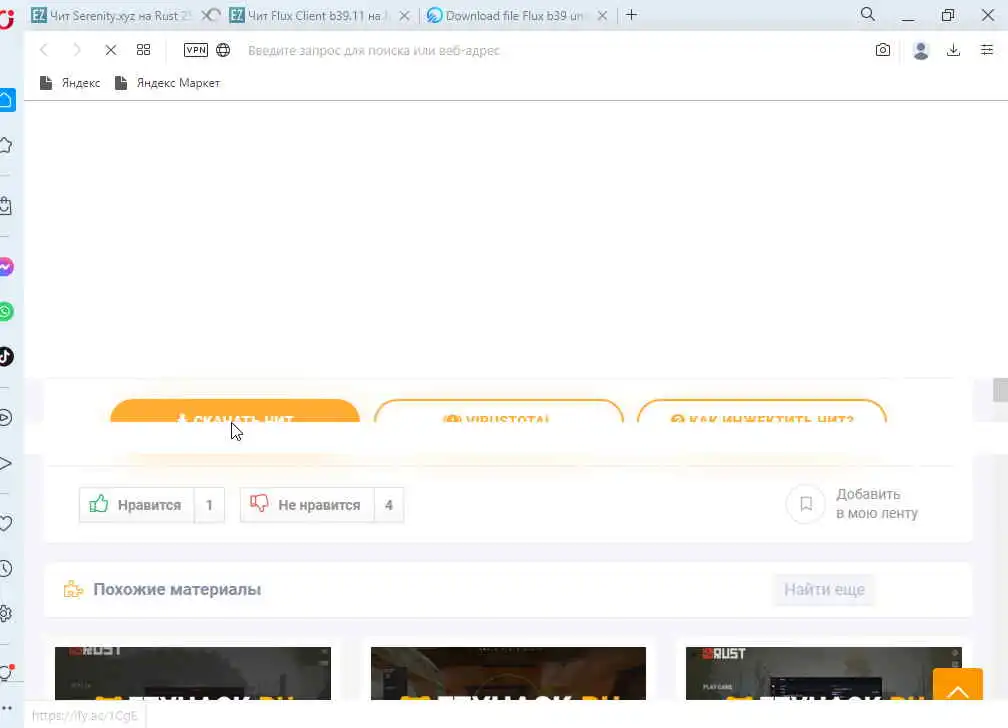Switch to the Чит Flux Client b39.11 tab
Screen dimensions: 1008x728
[315, 15]
